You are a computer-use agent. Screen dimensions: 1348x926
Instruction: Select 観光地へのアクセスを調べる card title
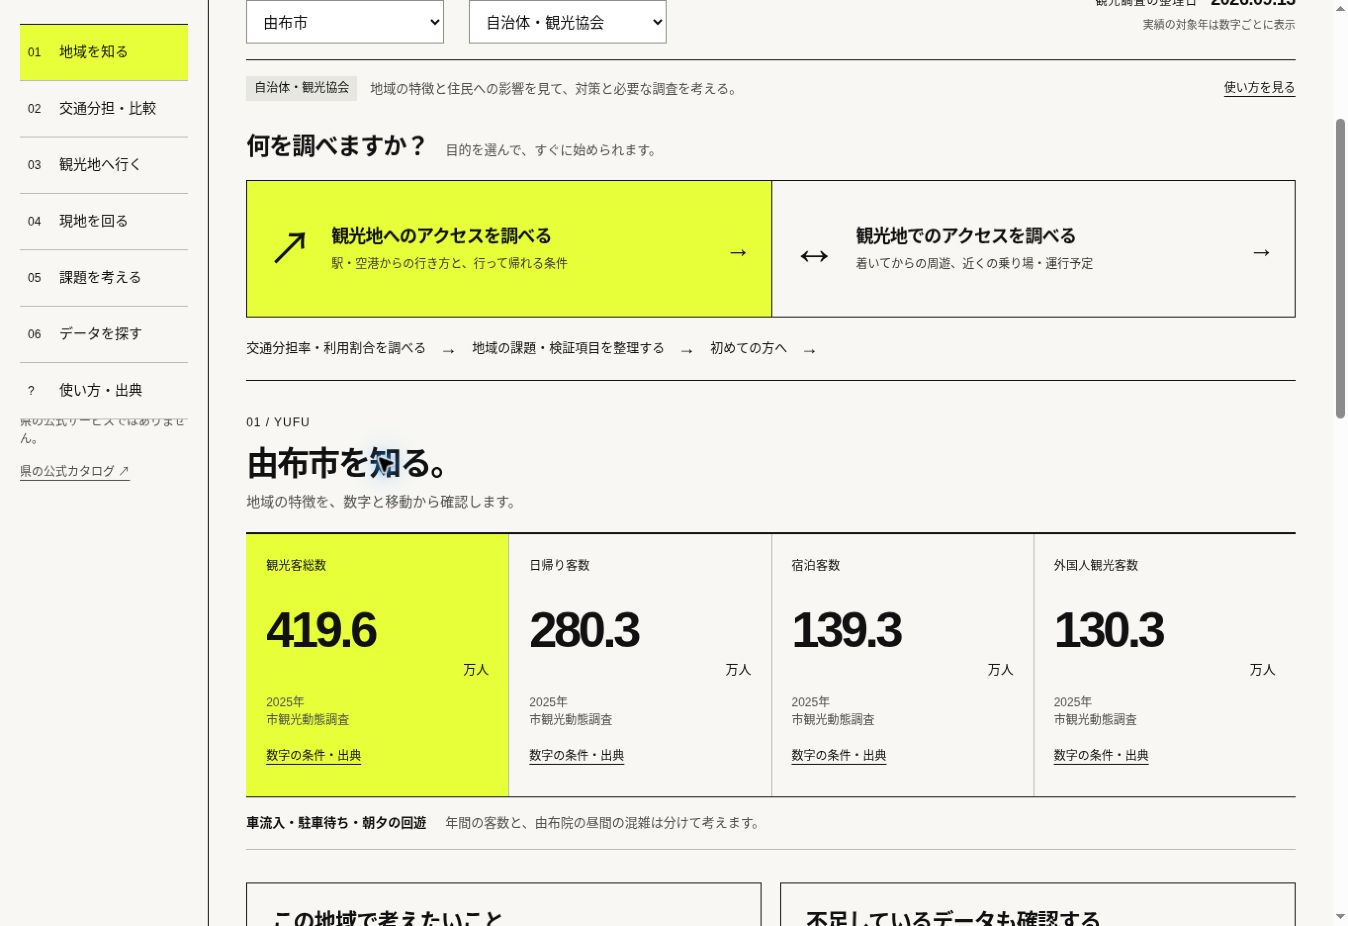coord(441,236)
